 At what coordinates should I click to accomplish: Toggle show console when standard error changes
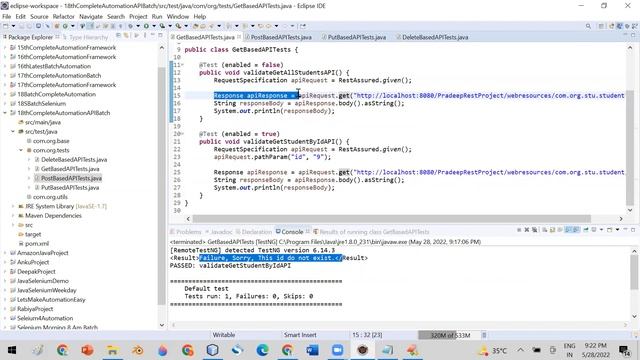click(576, 230)
